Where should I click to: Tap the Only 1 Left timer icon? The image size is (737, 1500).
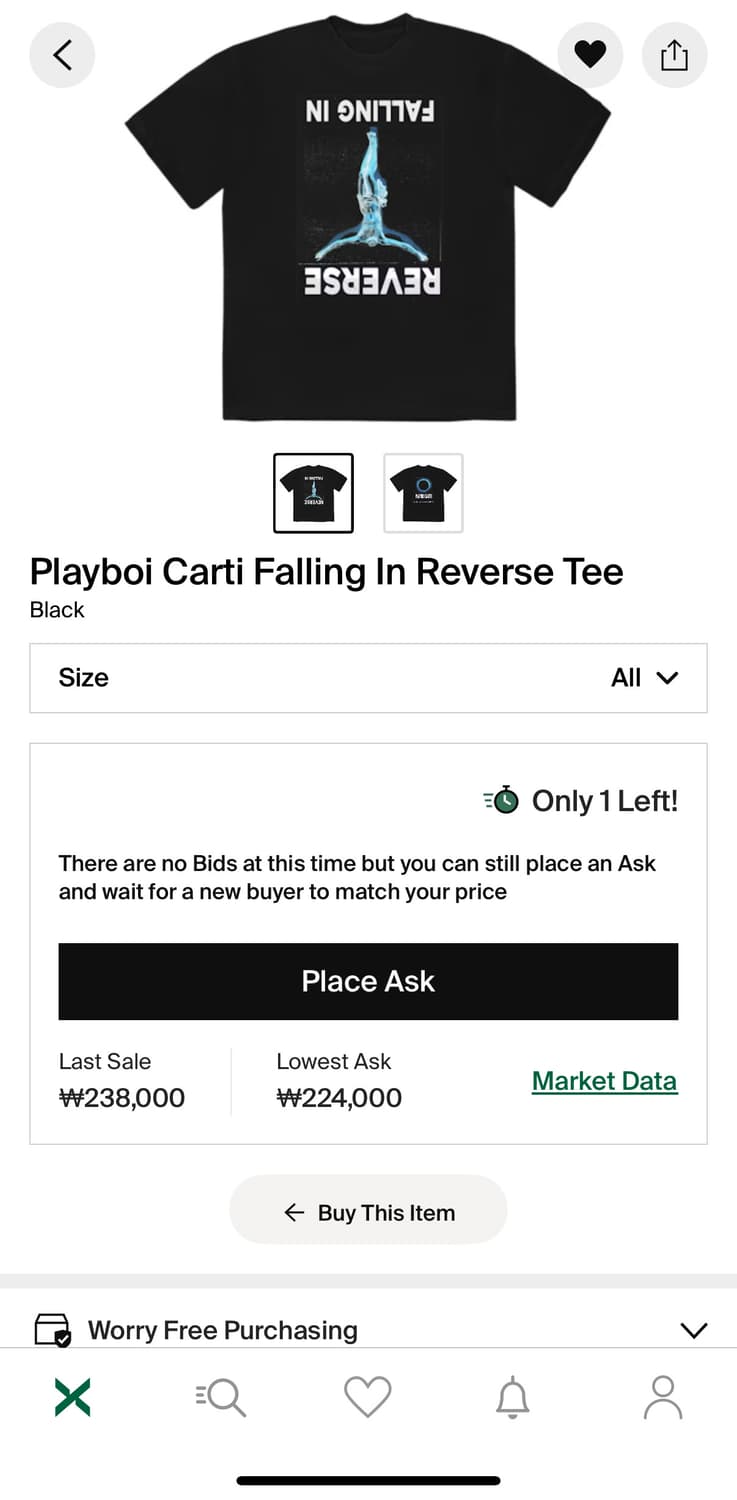coord(502,800)
